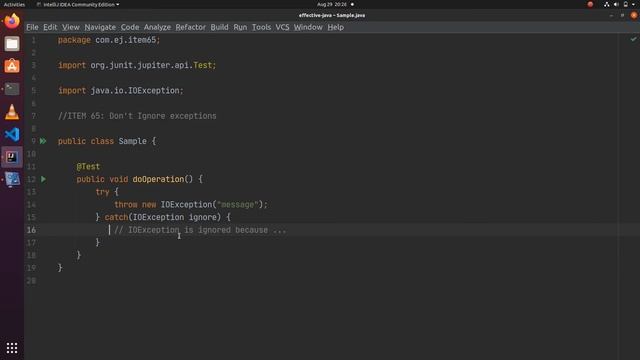Screen dimensions: 640x360
Task: Open the File menu
Action: [32, 27]
